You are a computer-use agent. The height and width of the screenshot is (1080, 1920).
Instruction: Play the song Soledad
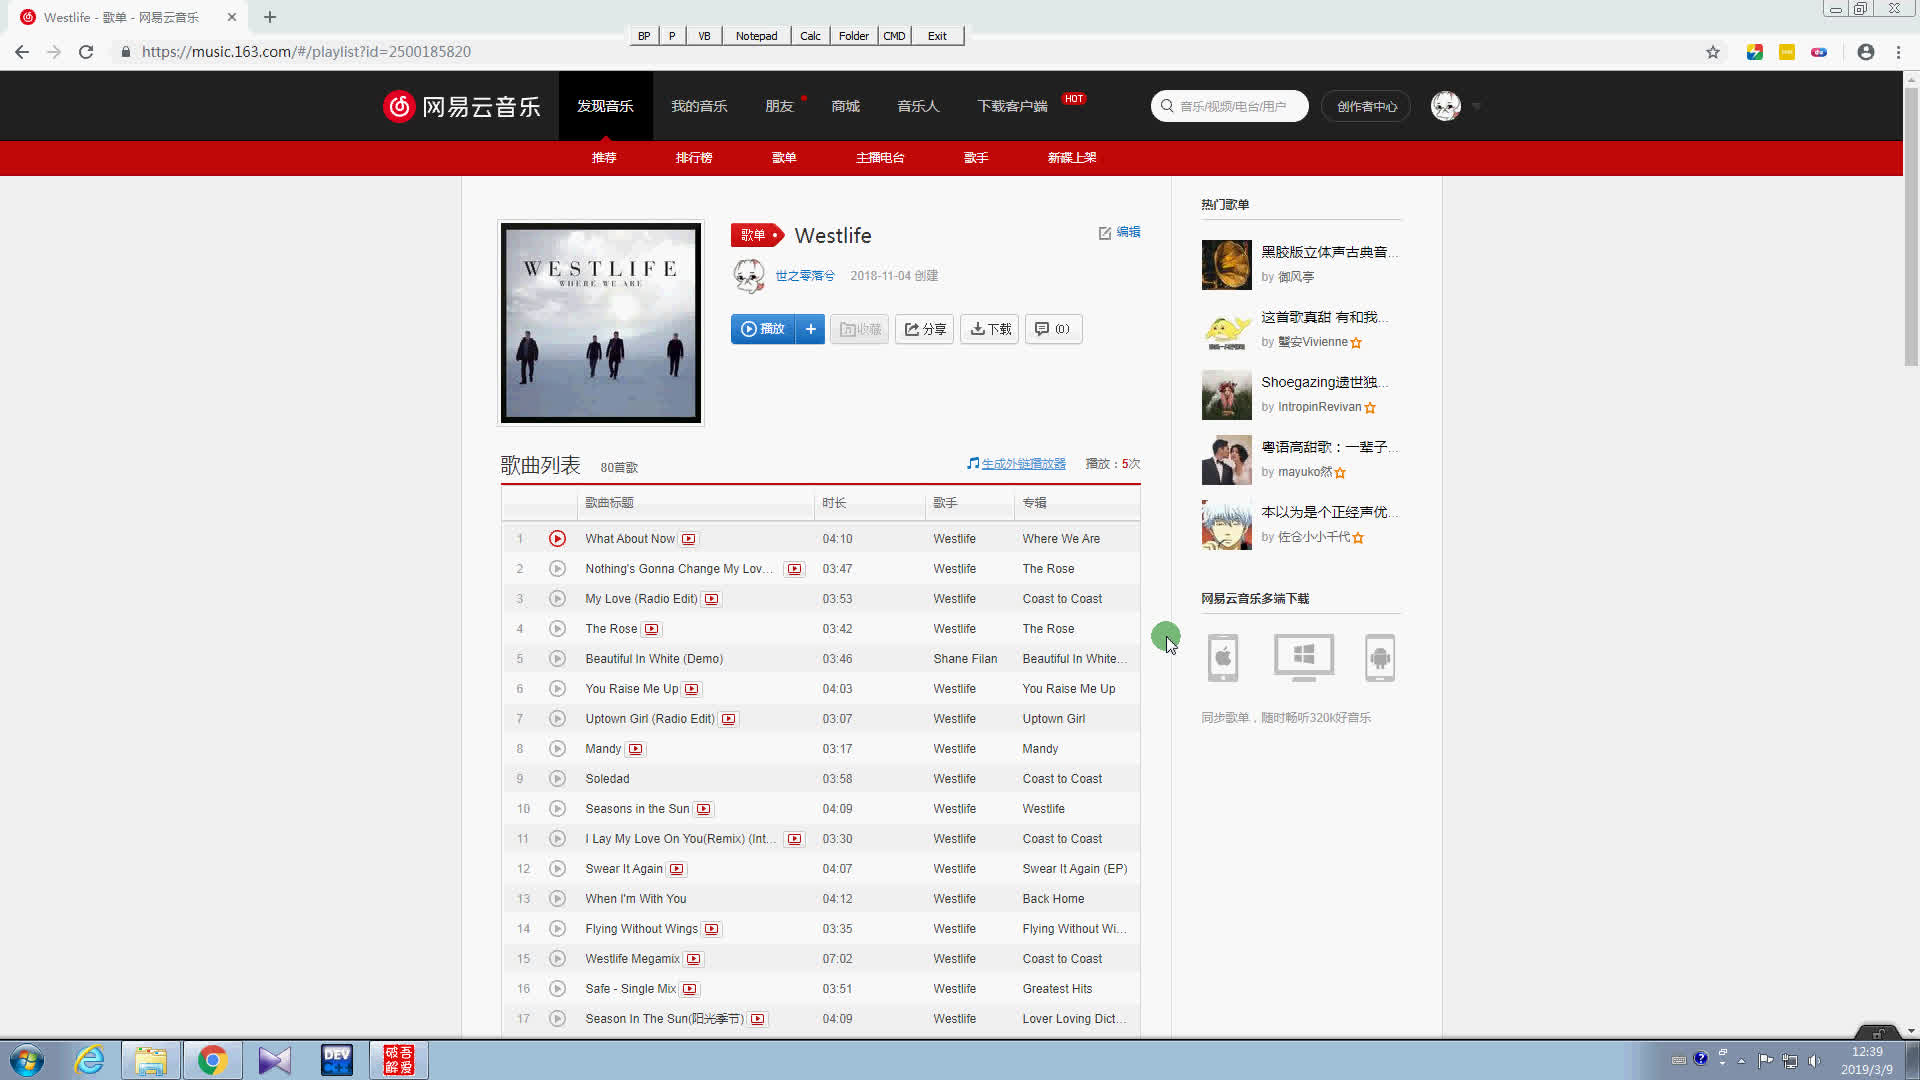[x=557, y=779]
